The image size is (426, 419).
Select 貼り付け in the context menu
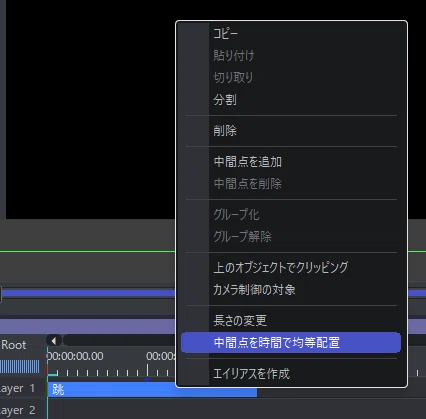[x=291, y=56]
